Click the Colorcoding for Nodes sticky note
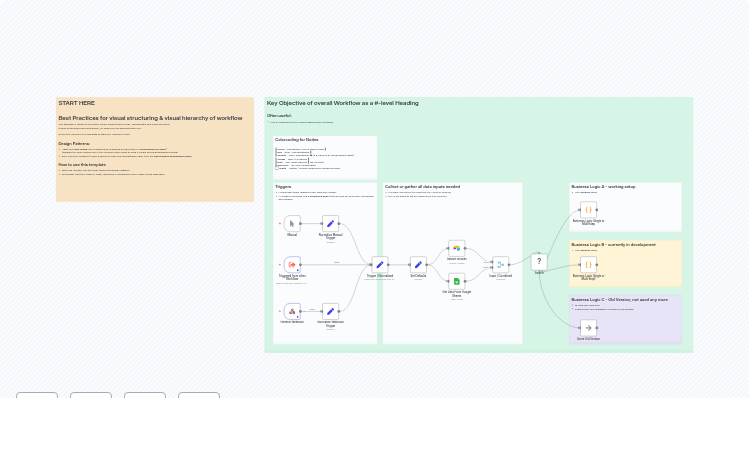Image resolution: width=749 pixels, height=450 pixels. point(326,157)
